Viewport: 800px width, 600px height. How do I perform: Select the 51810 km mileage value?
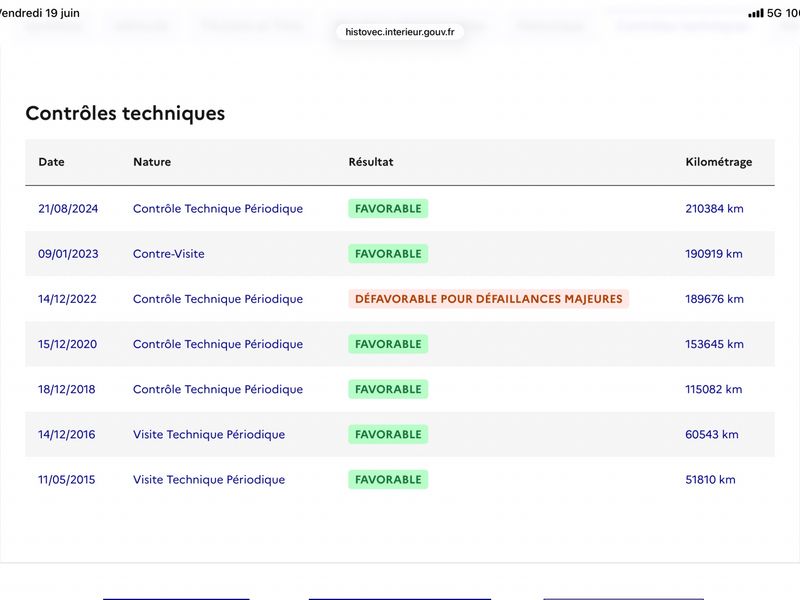point(710,480)
